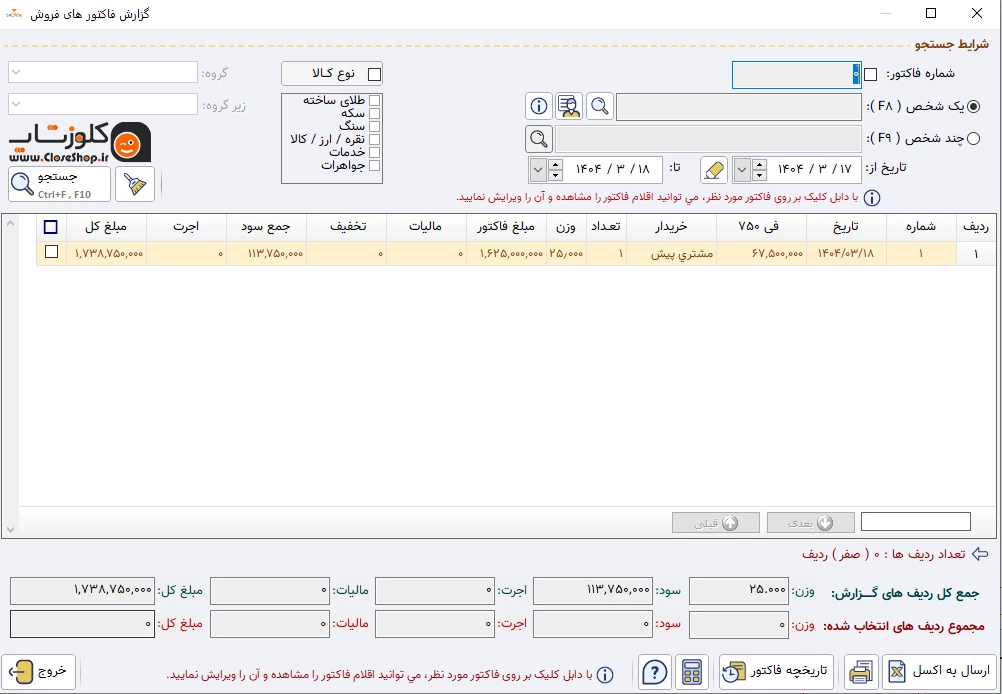Sort by the جمع سود column header

(266, 227)
